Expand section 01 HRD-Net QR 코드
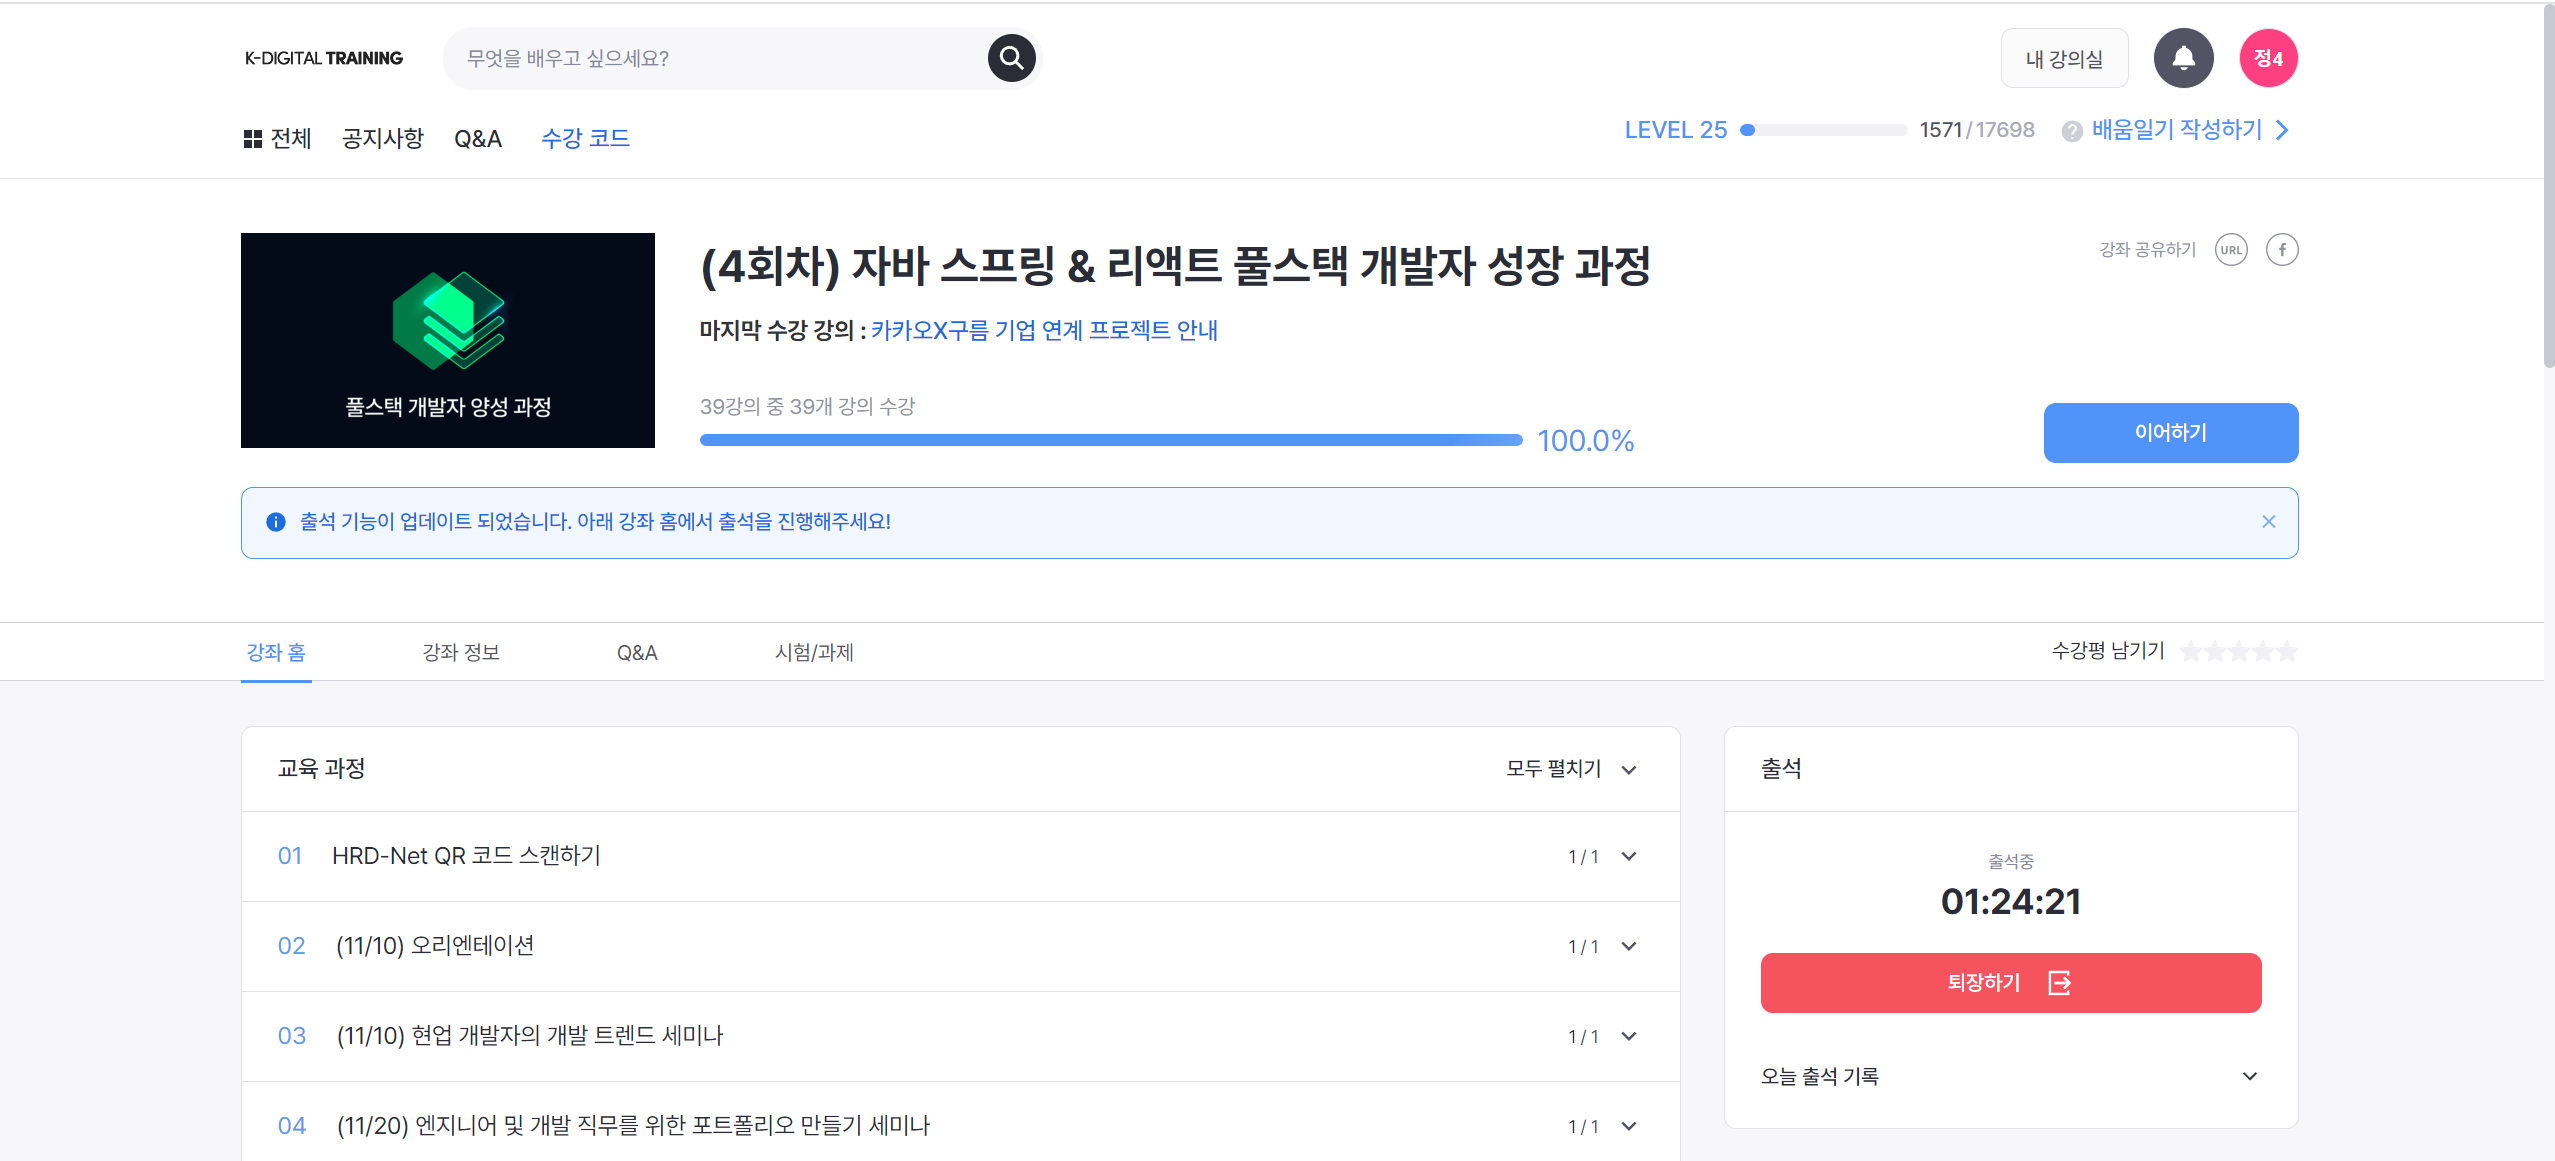Screen dimensions: 2555x1161 1628,857
